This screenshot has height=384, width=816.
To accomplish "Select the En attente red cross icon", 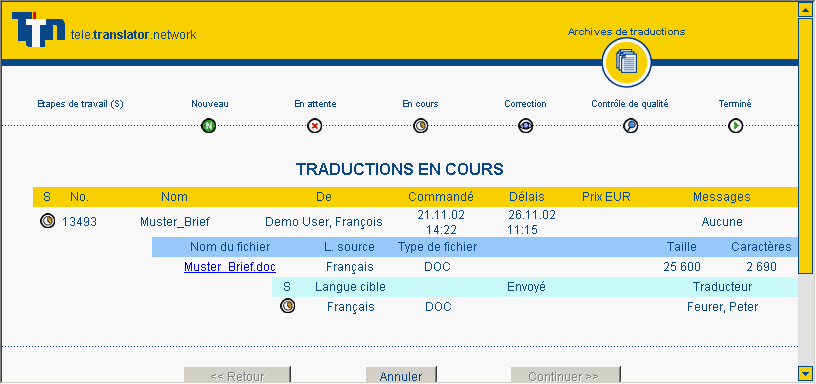I will [315, 126].
